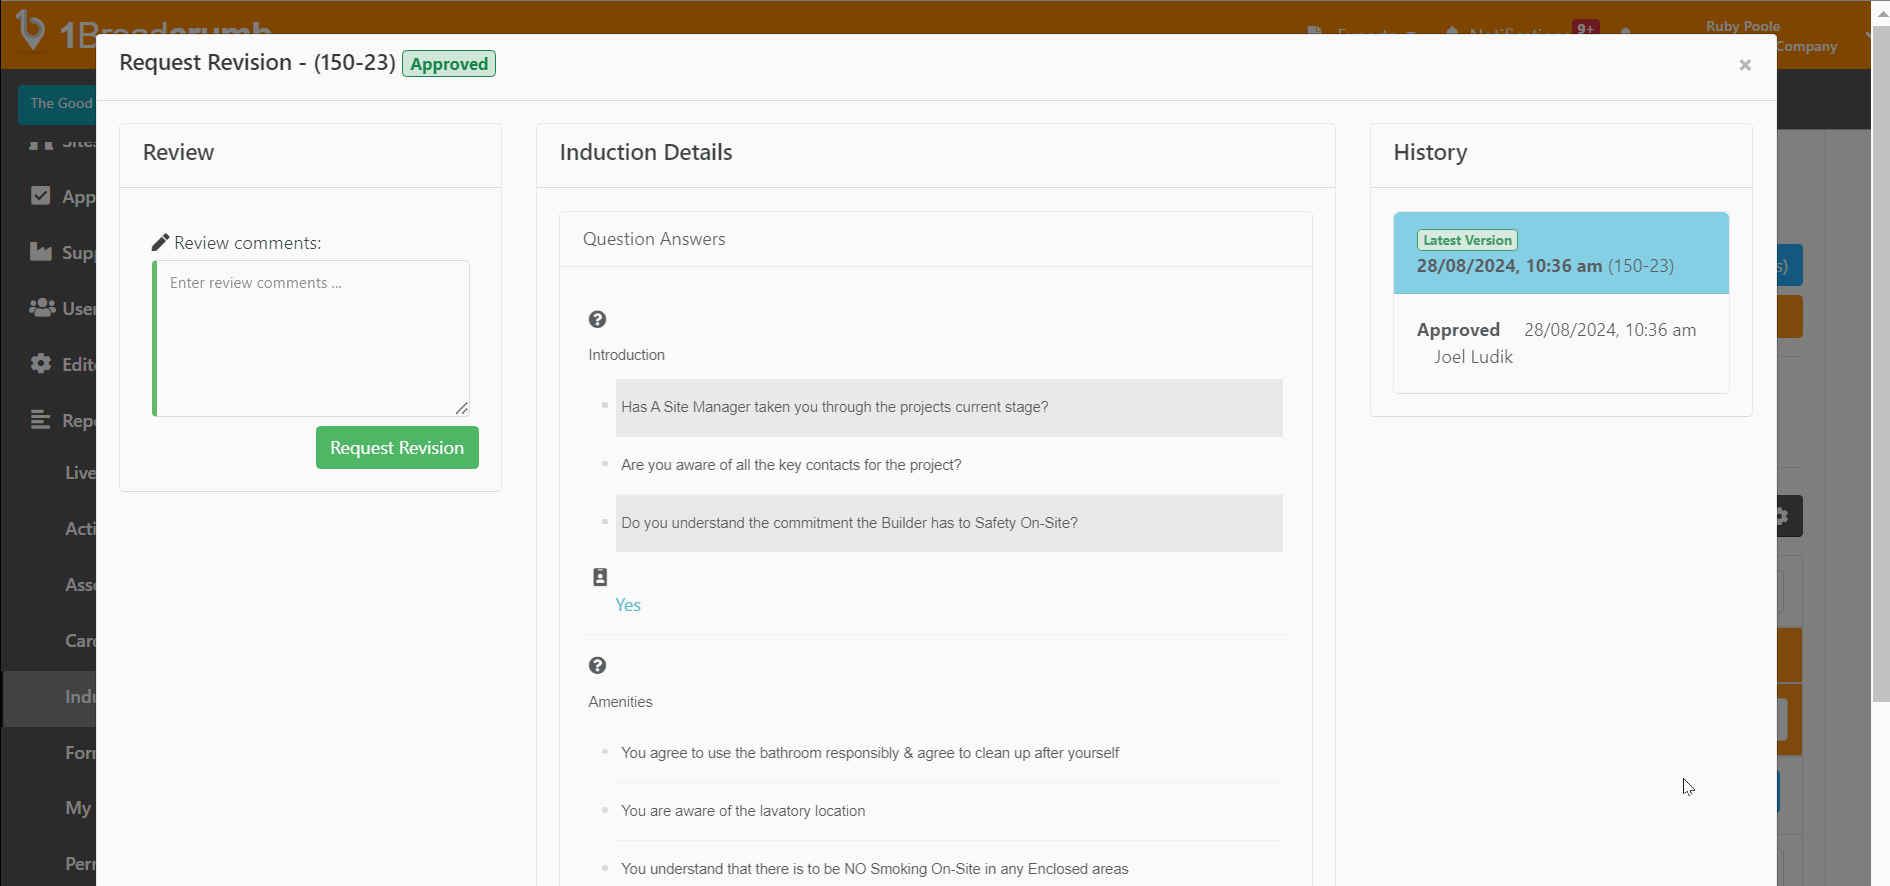This screenshot has width=1890, height=886.
Task: Click the Approved badge in the dialog title
Action: (449, 64)
